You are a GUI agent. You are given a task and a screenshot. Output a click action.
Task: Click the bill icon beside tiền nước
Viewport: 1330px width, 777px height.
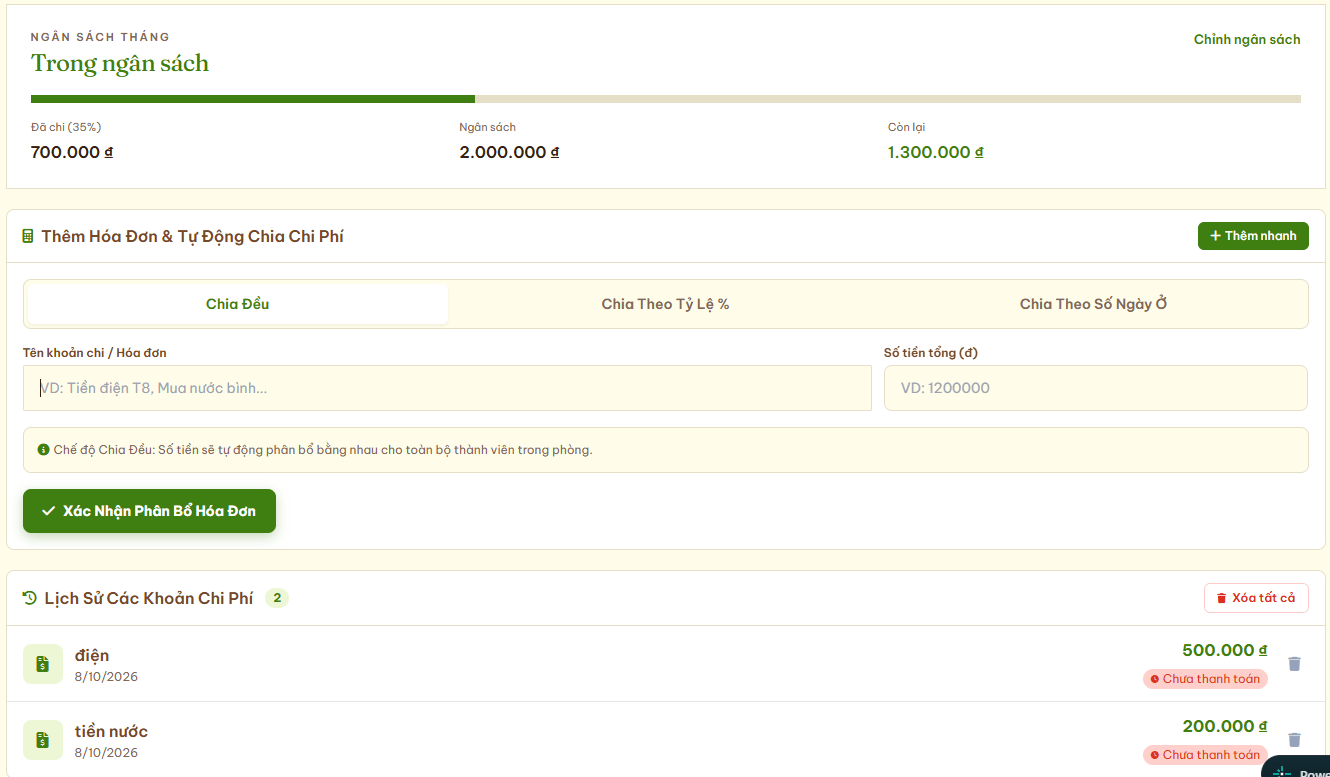point(43,740)
